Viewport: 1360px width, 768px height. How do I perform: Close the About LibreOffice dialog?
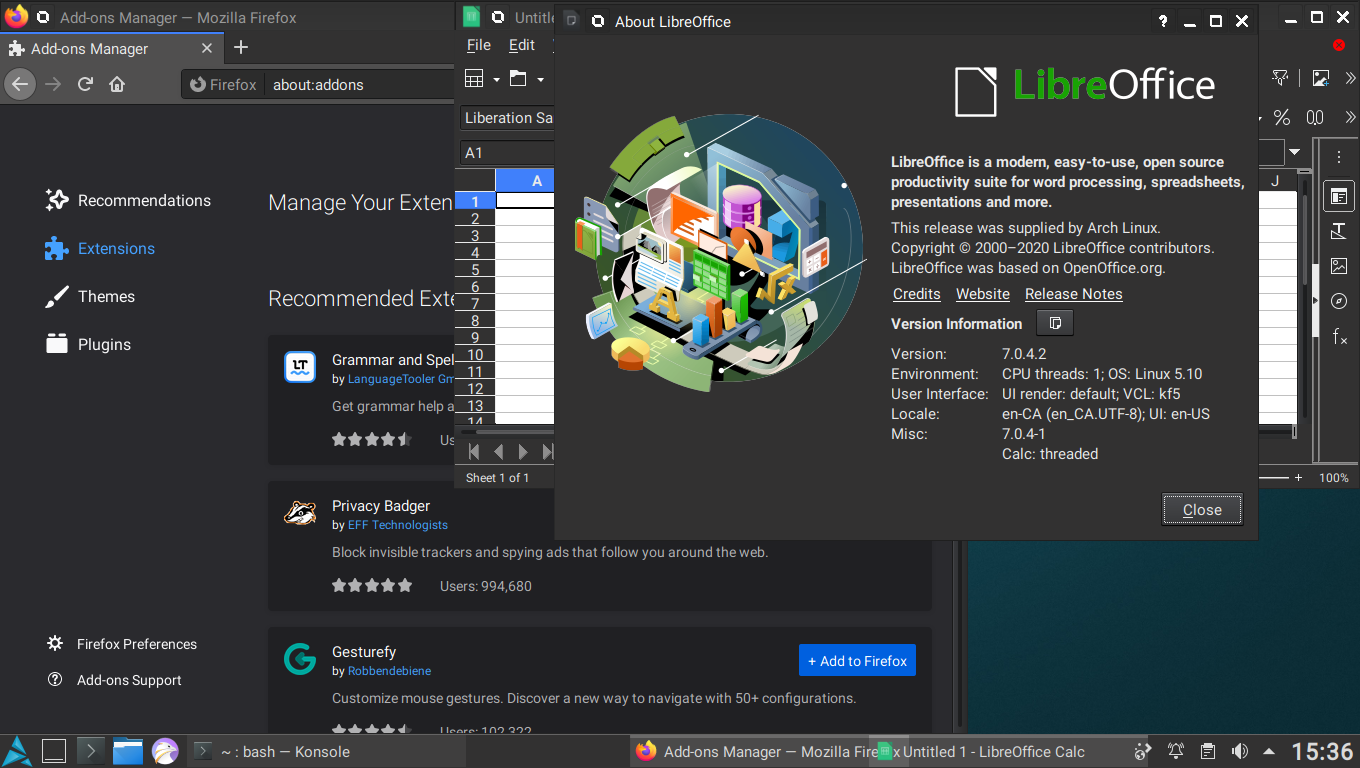(1202, 509)
